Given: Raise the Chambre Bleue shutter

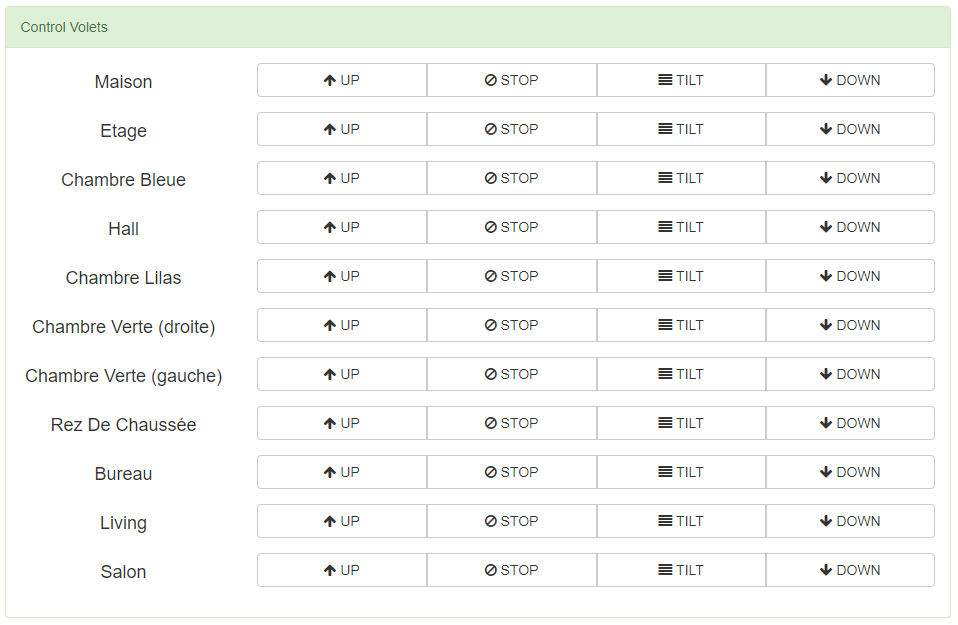Looking at the screenshot, I should 341,178.
